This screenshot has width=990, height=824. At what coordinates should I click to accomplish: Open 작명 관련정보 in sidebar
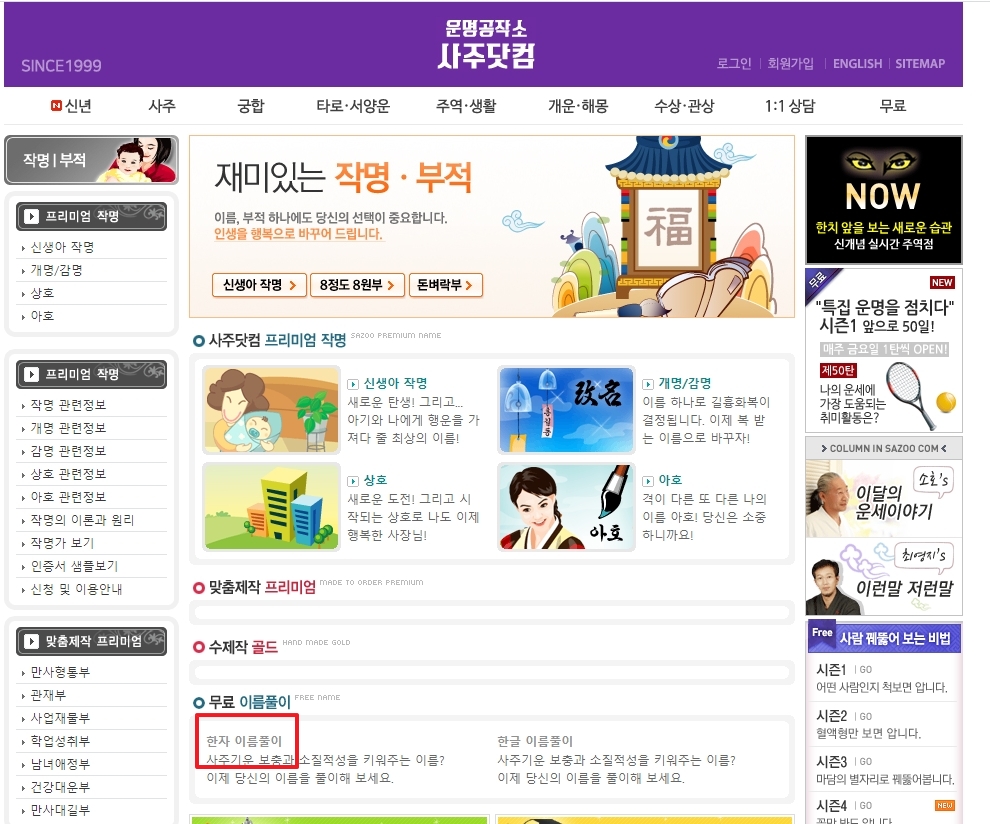click(68, 405)
